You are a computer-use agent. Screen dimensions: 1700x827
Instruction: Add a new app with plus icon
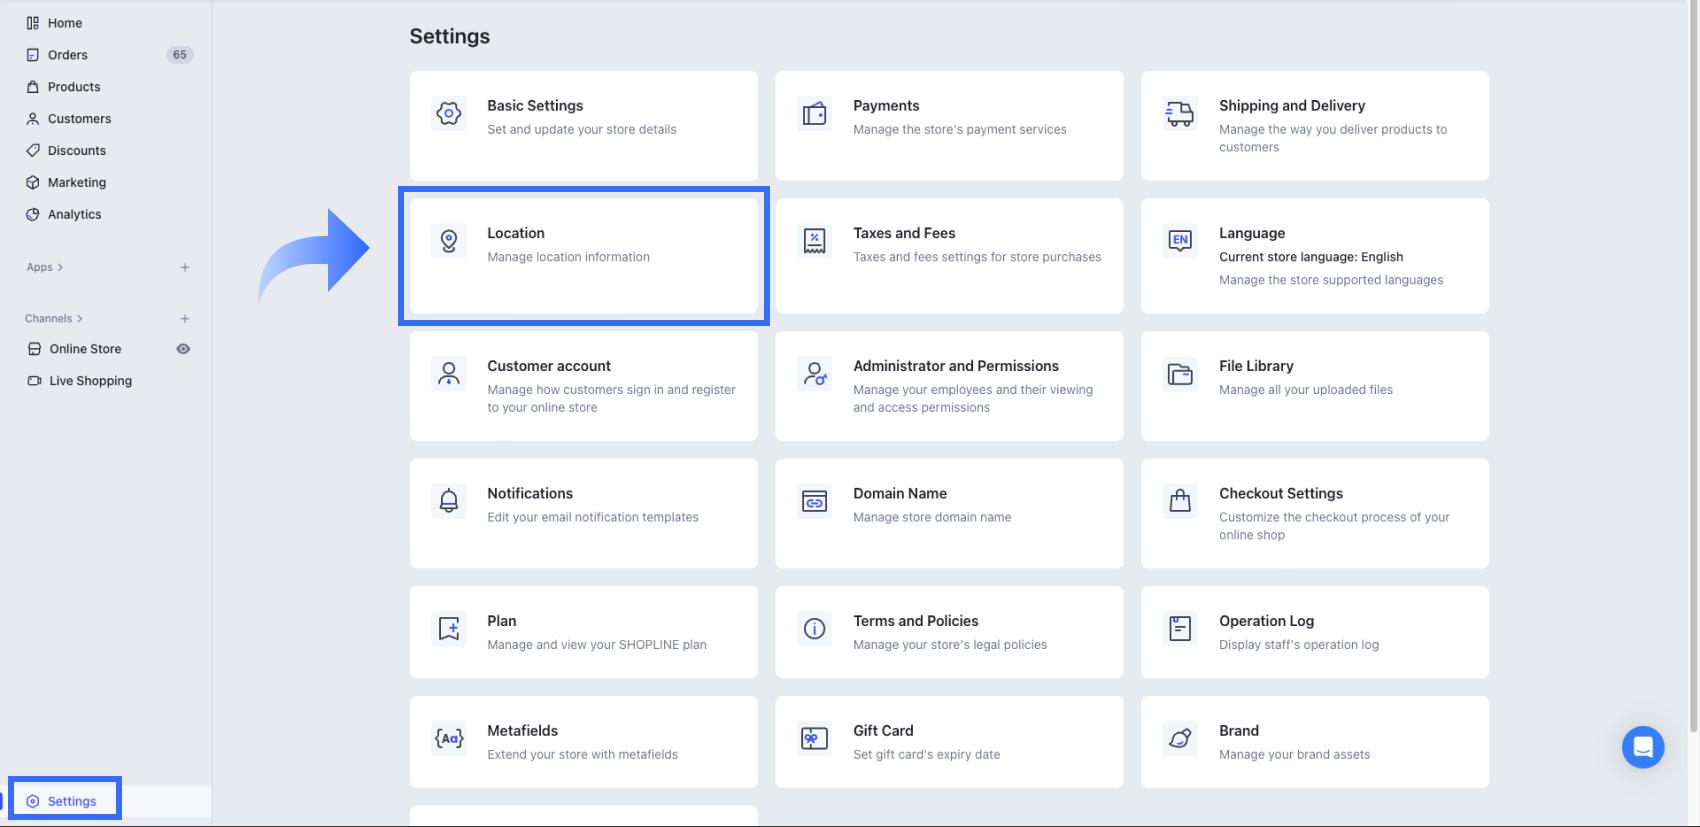point(185,268)
